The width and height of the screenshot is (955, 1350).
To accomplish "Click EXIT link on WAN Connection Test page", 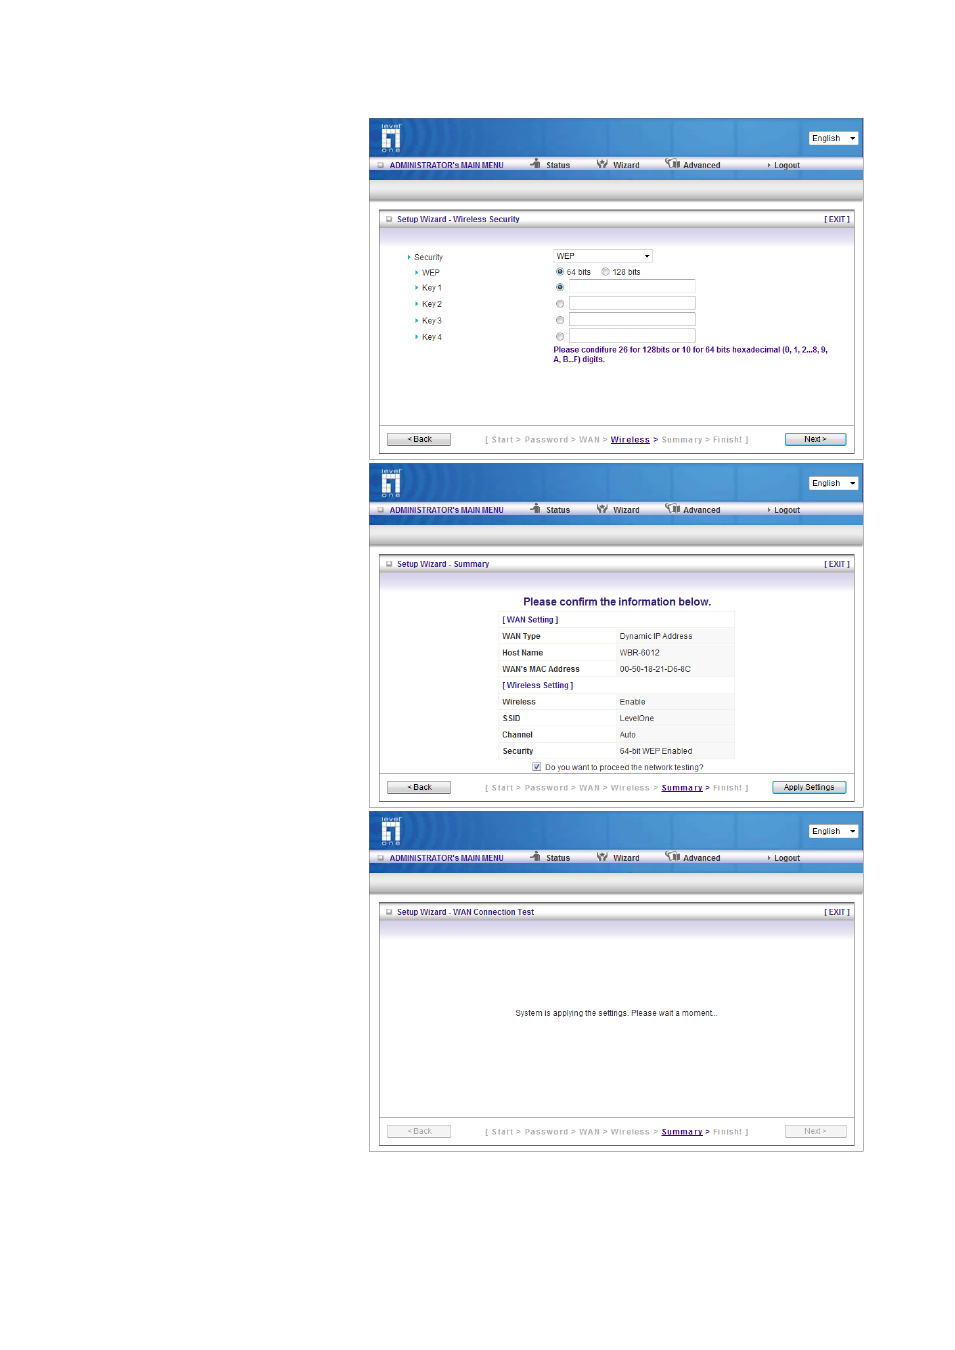I will coord(837,912).
